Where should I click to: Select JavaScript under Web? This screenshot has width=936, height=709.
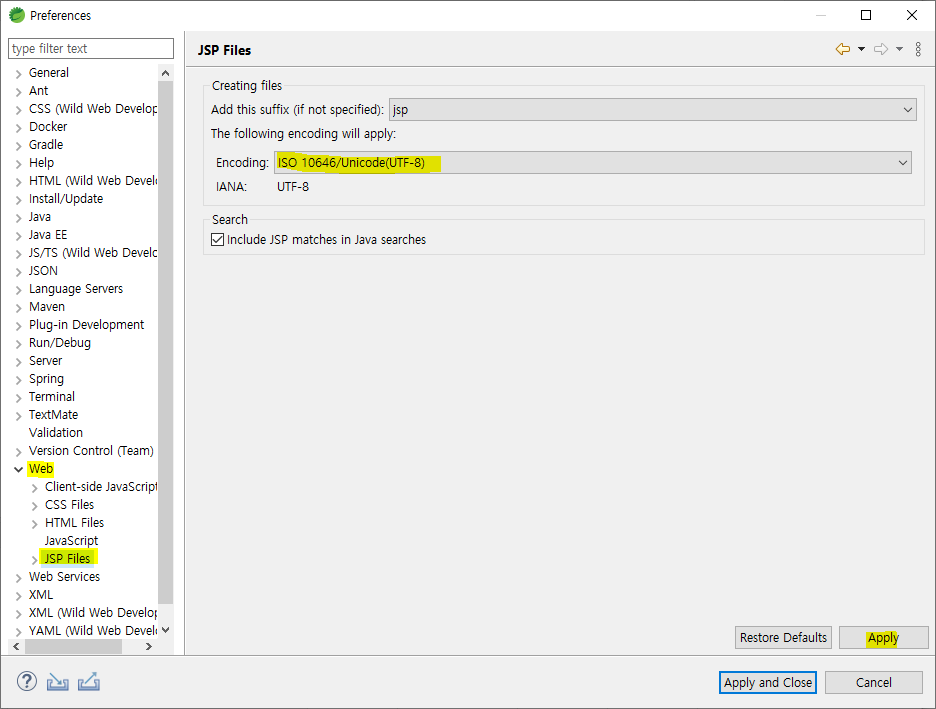[x=71, y=541]
